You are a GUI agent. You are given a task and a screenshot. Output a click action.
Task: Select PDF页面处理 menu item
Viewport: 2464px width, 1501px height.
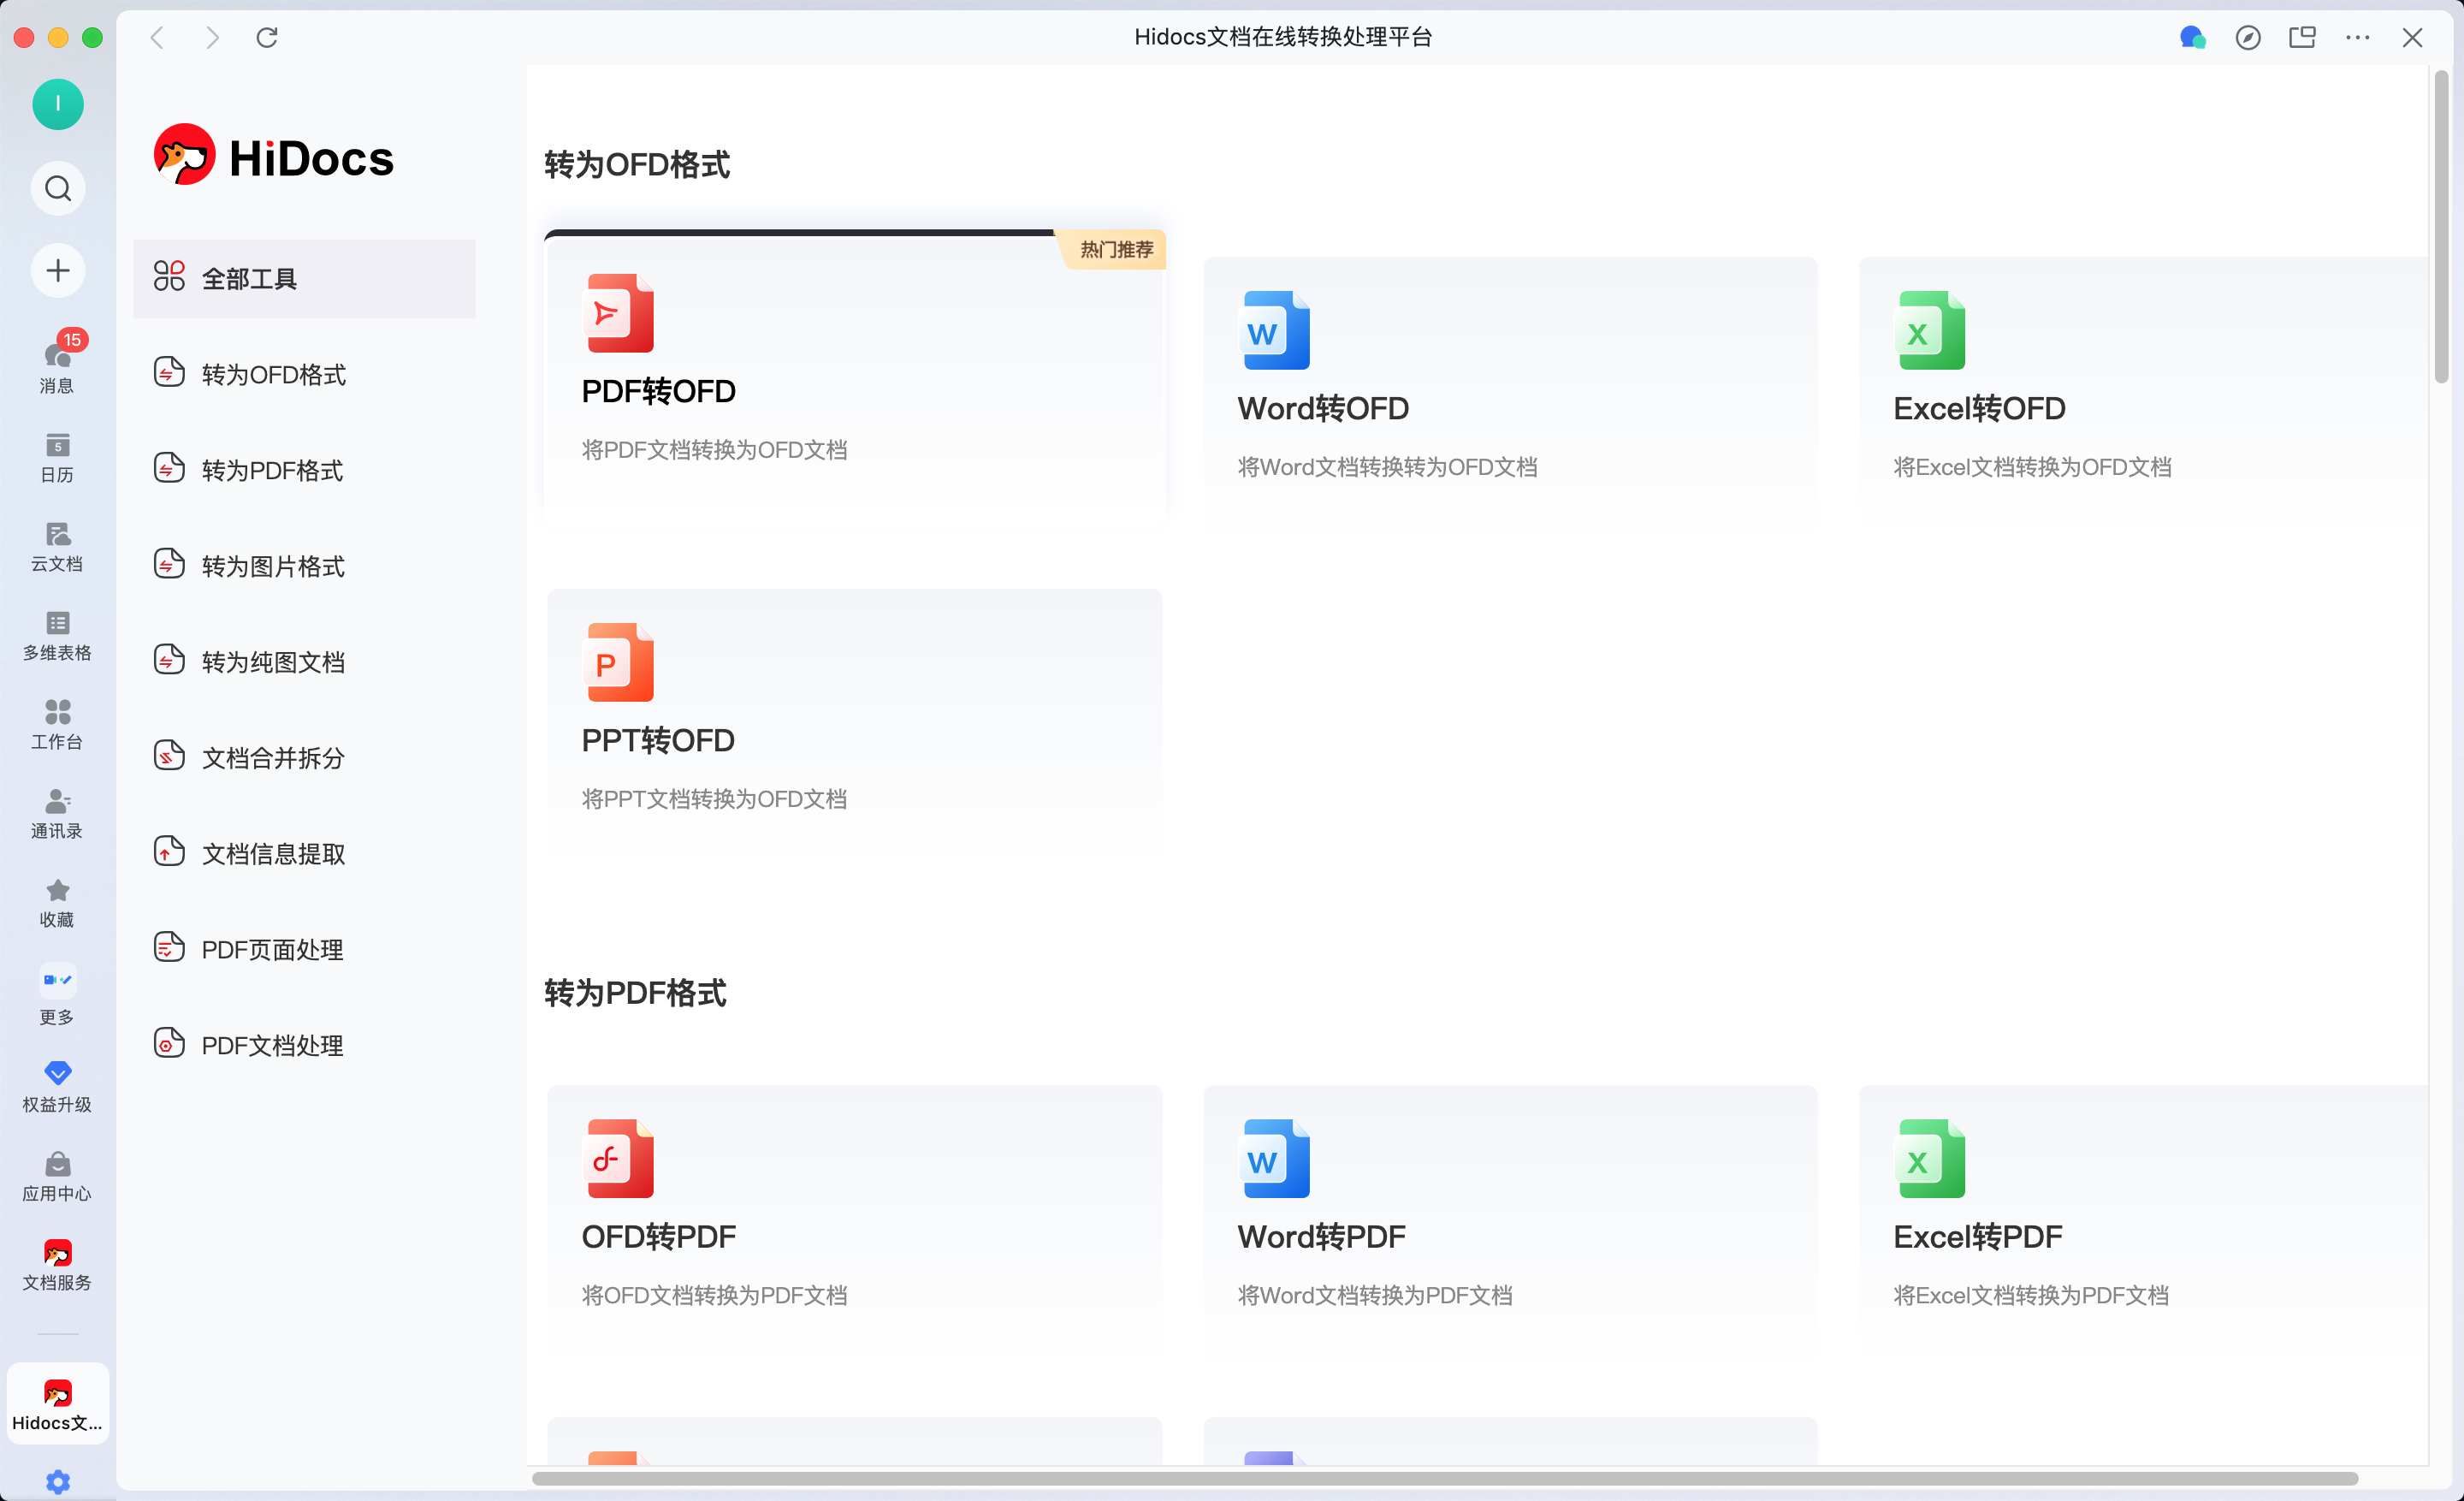pyautogui.click(x=304, y=950)
